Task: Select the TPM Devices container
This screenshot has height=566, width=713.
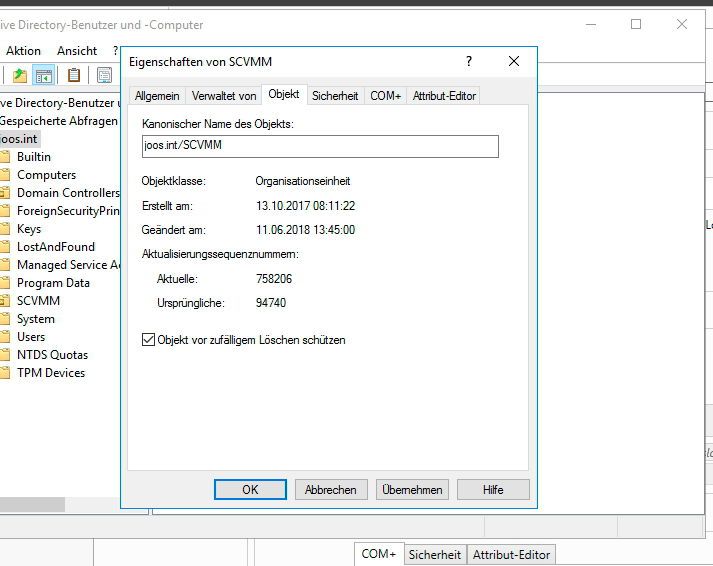Action: pyautogui.click(x=51, y=373)
